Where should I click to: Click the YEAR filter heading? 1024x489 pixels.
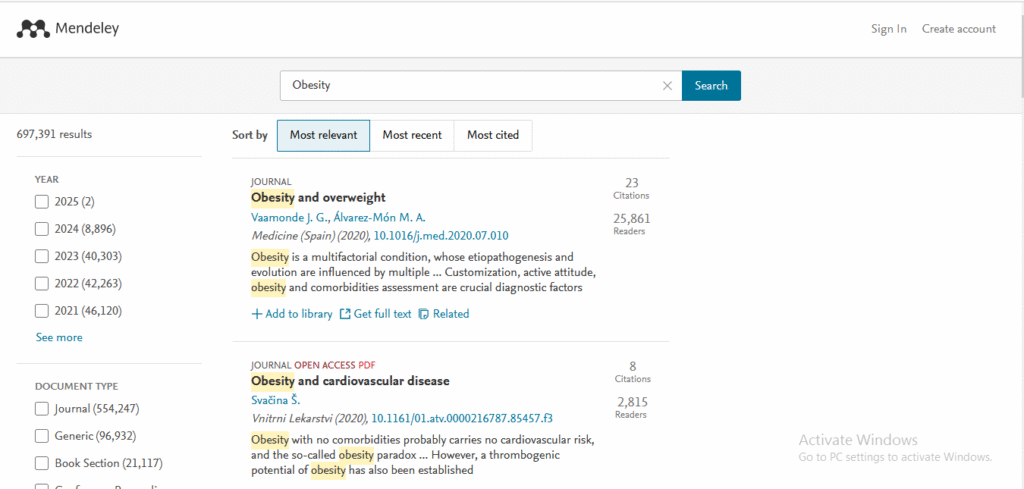click(47, 179)
